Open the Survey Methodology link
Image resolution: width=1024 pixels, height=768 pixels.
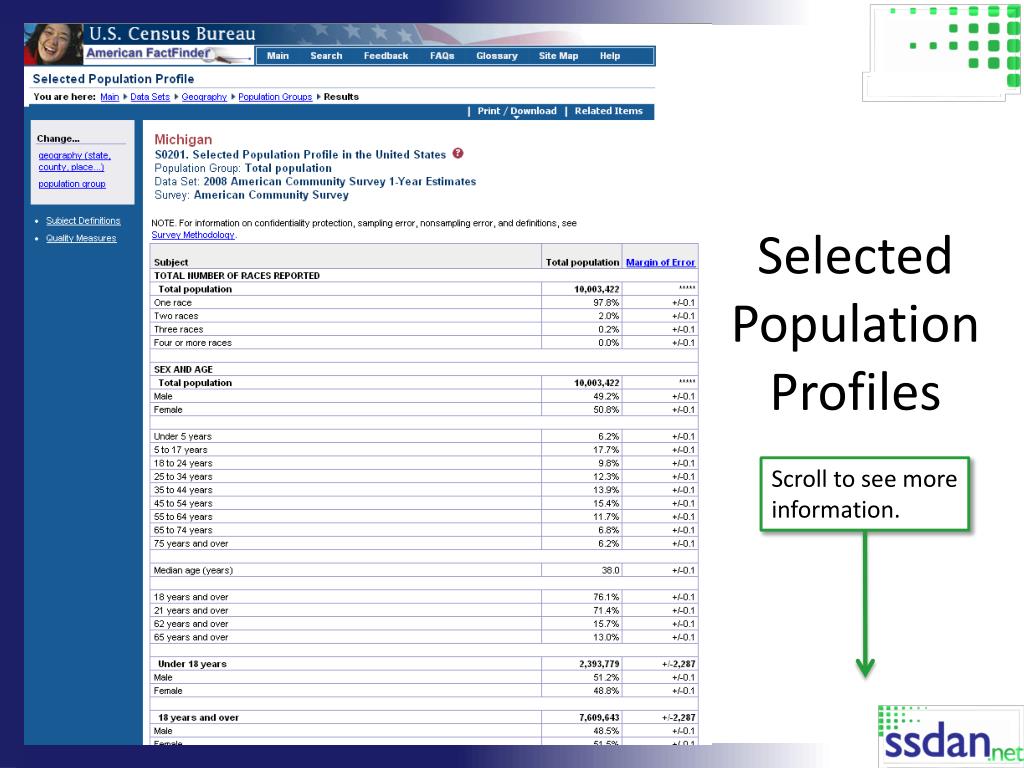(193, 235)
